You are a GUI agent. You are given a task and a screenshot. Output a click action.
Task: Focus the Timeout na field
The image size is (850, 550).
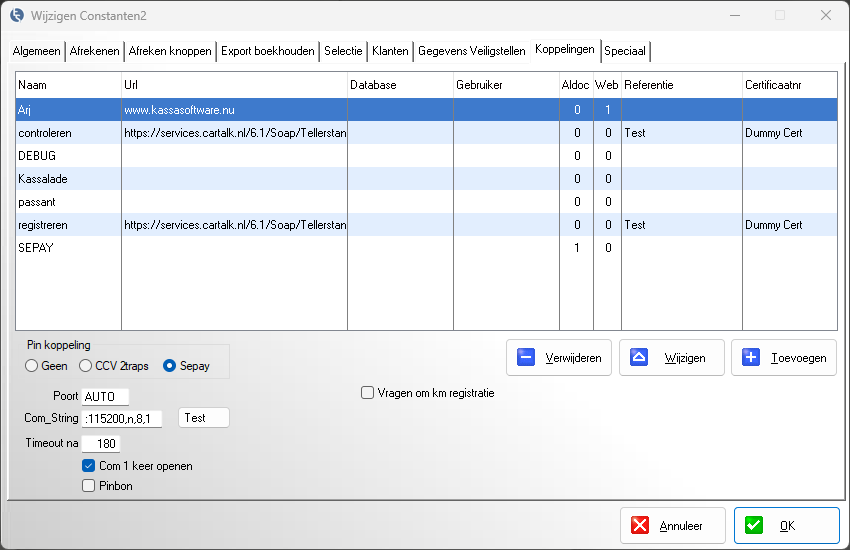point(100,444)
